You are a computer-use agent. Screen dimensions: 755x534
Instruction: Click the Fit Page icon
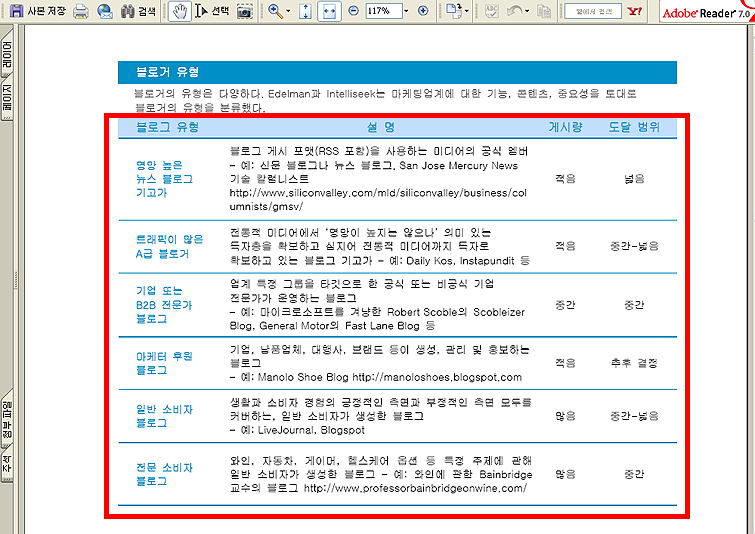pos(305,11)
